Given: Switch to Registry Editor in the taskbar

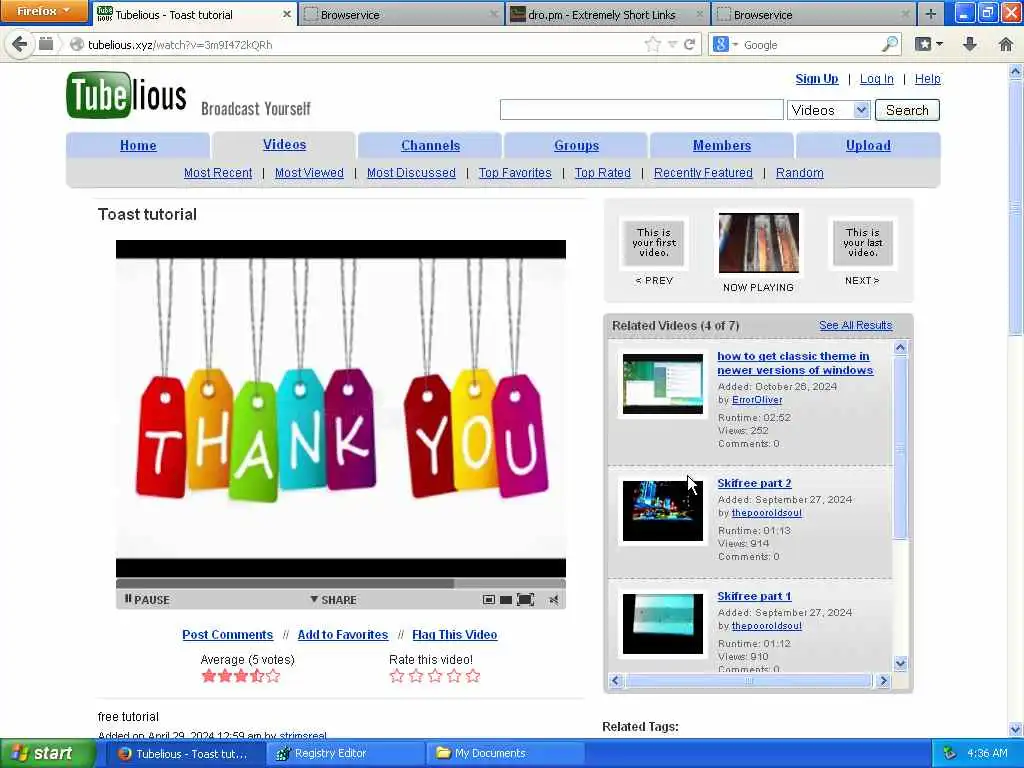Looking at the screenshot, I should tap(345, 753).
